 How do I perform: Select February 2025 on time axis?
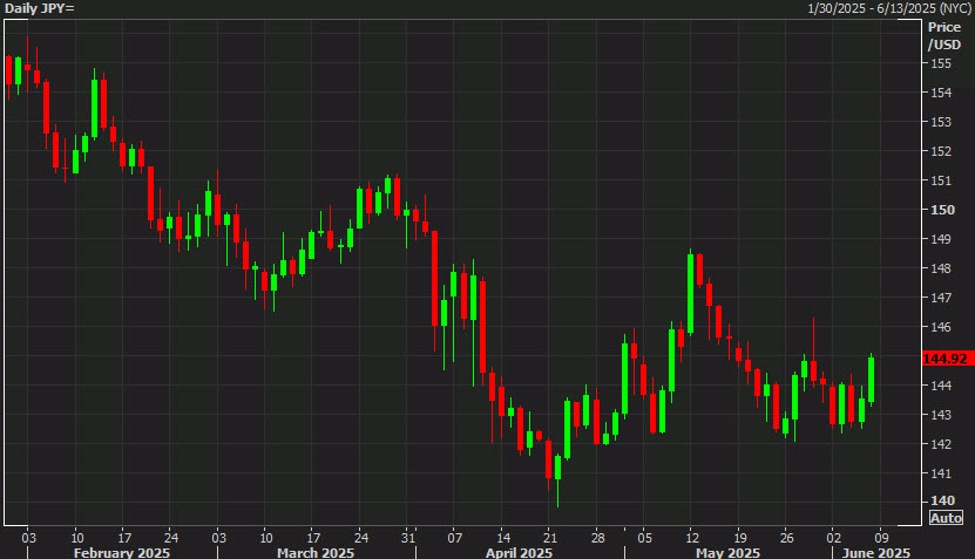(x=123, y=552)
